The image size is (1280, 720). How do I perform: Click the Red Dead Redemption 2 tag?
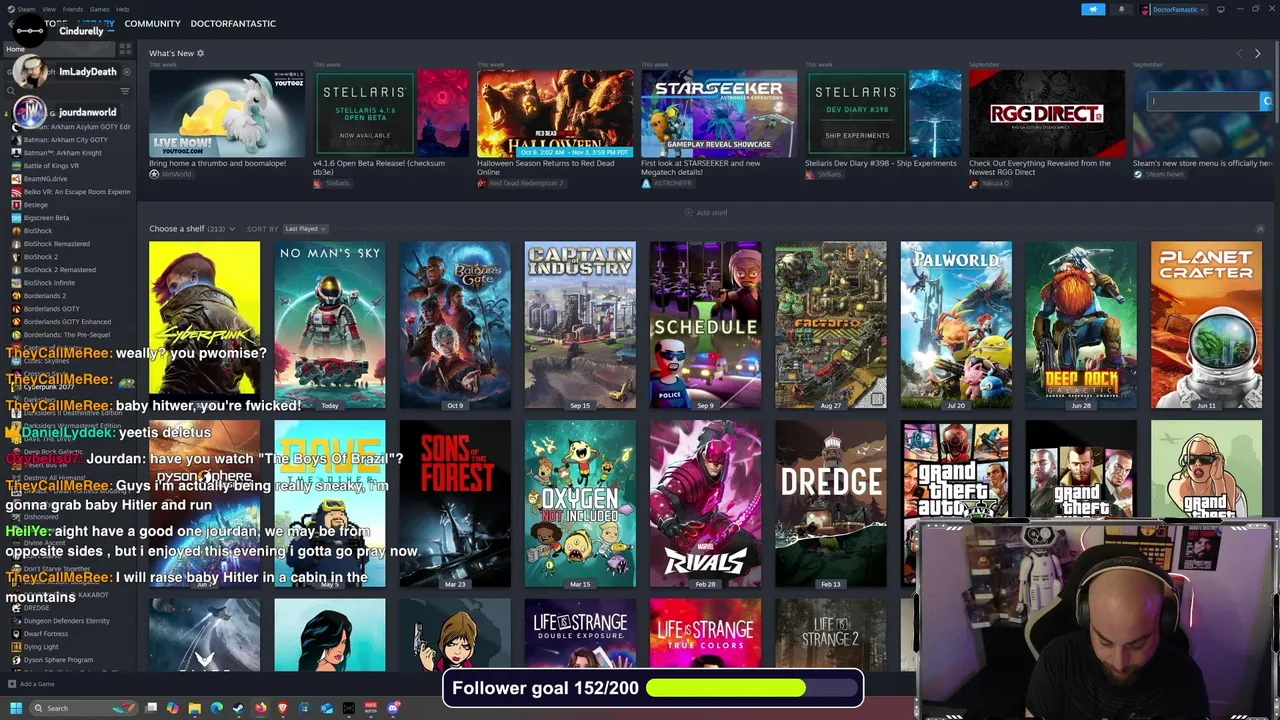pos(520,184)
